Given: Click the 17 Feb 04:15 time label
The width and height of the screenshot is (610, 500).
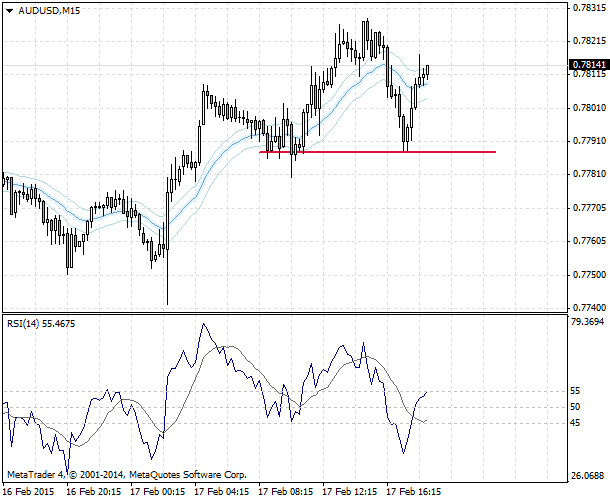Looking at the screenshot, I should point(222,491).
